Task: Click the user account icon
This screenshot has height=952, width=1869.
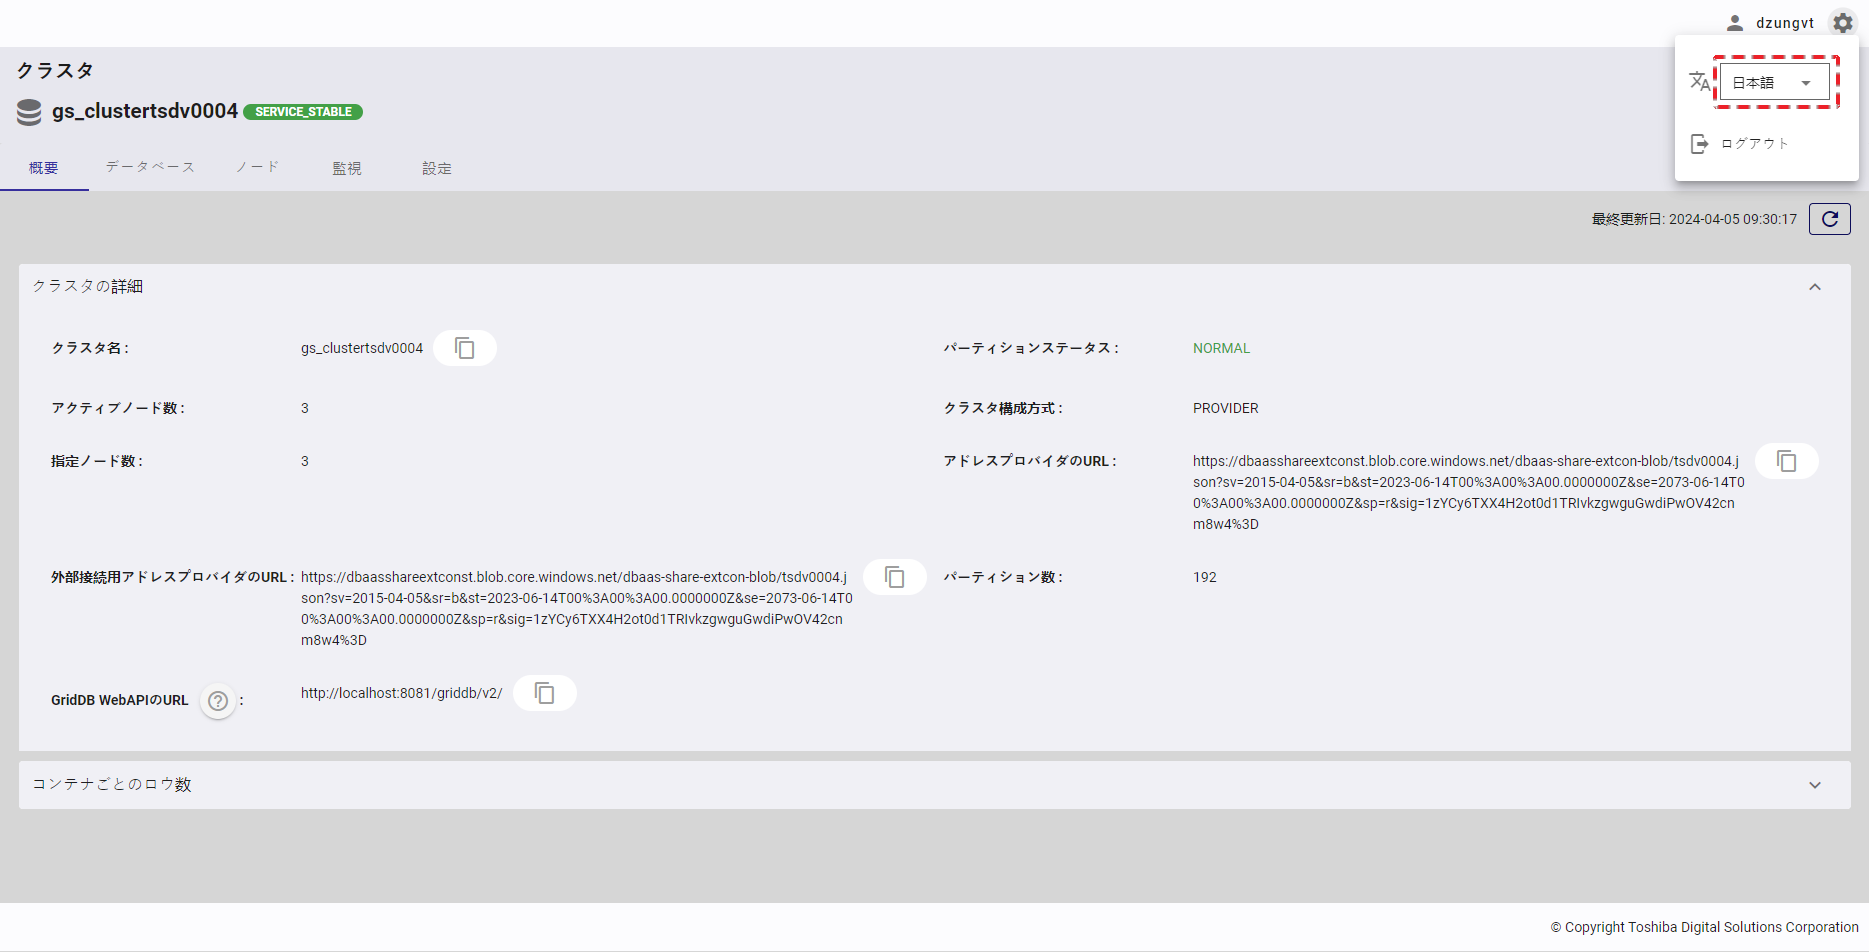Action: (1735, 23)
